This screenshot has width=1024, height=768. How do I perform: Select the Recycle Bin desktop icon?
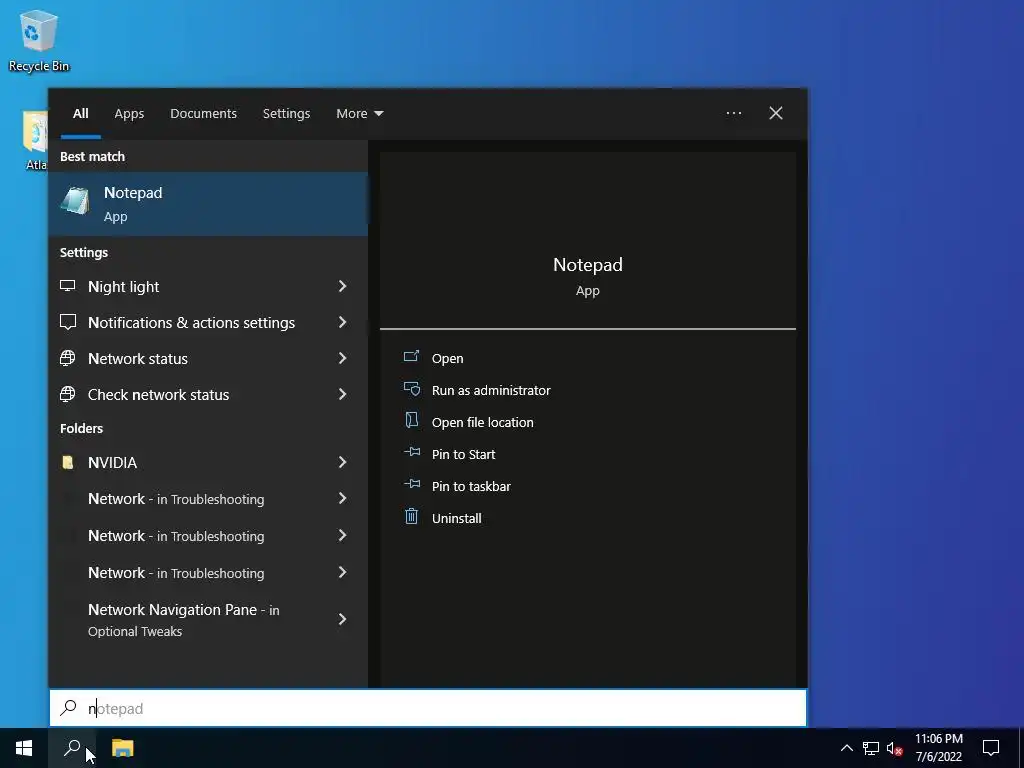tap(39, 40)
